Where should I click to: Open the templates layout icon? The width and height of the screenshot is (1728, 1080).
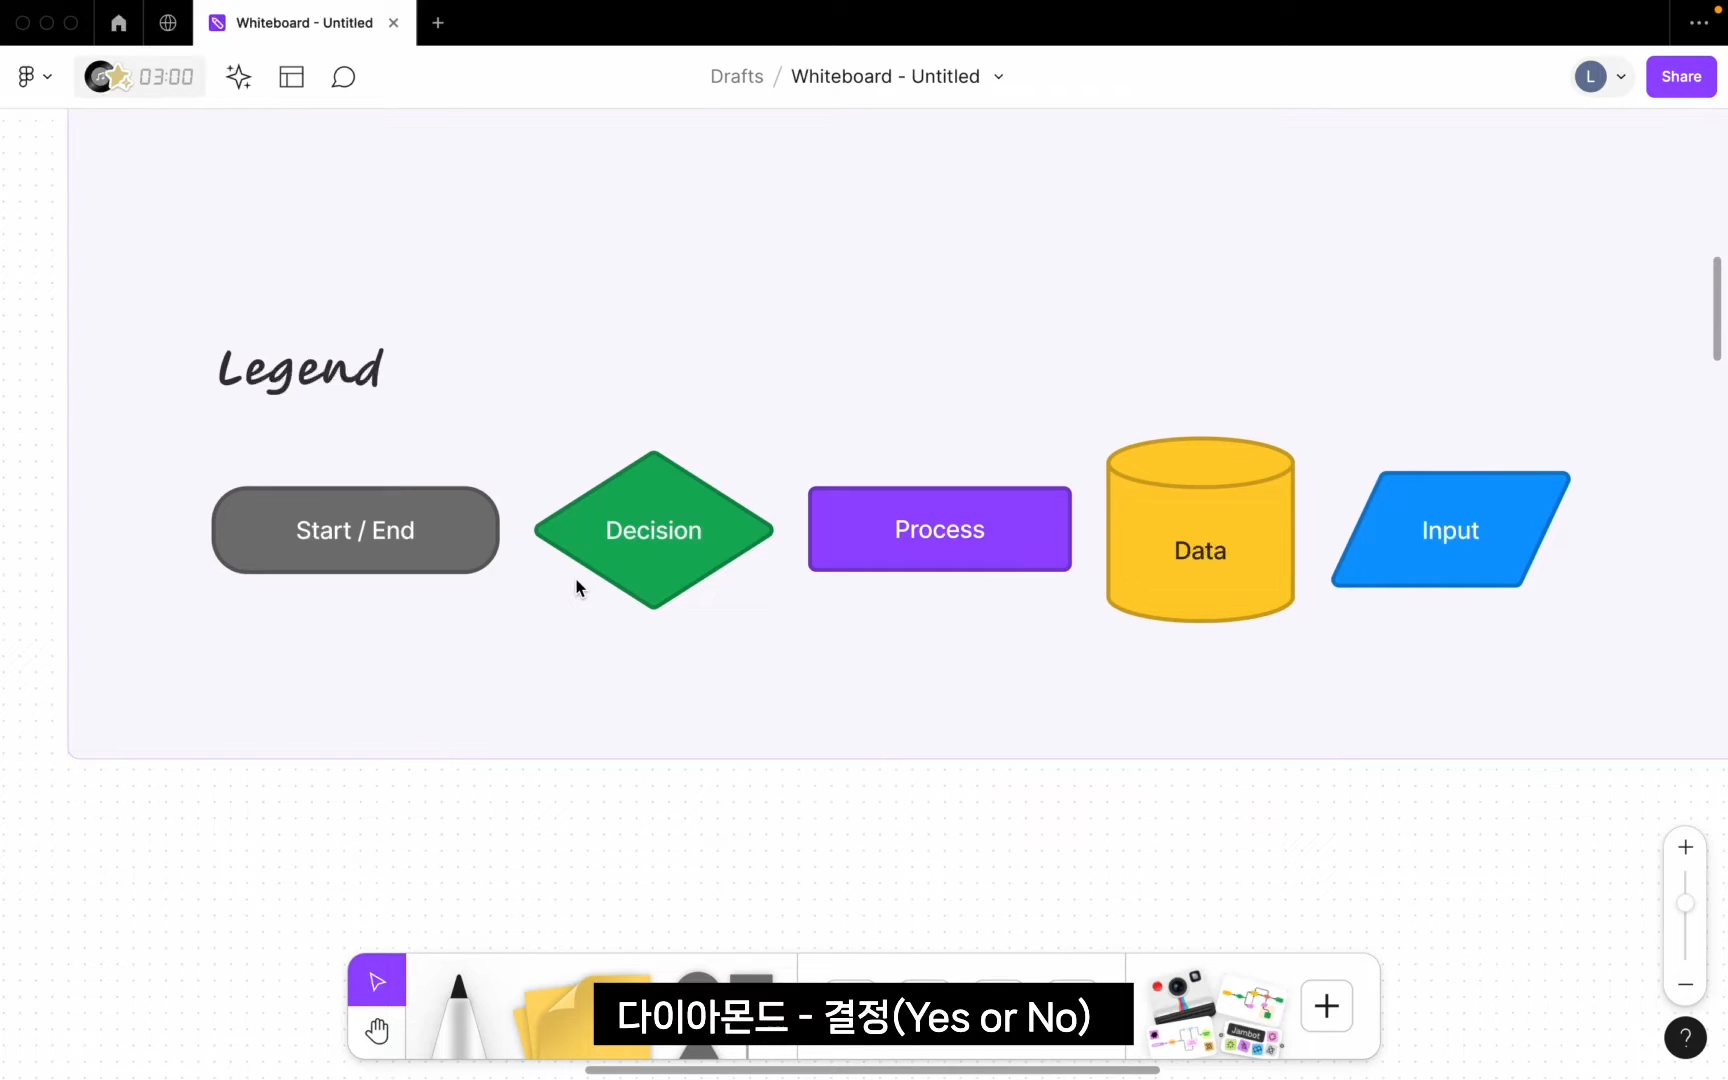pyautogui.click(x=291, y=77)
